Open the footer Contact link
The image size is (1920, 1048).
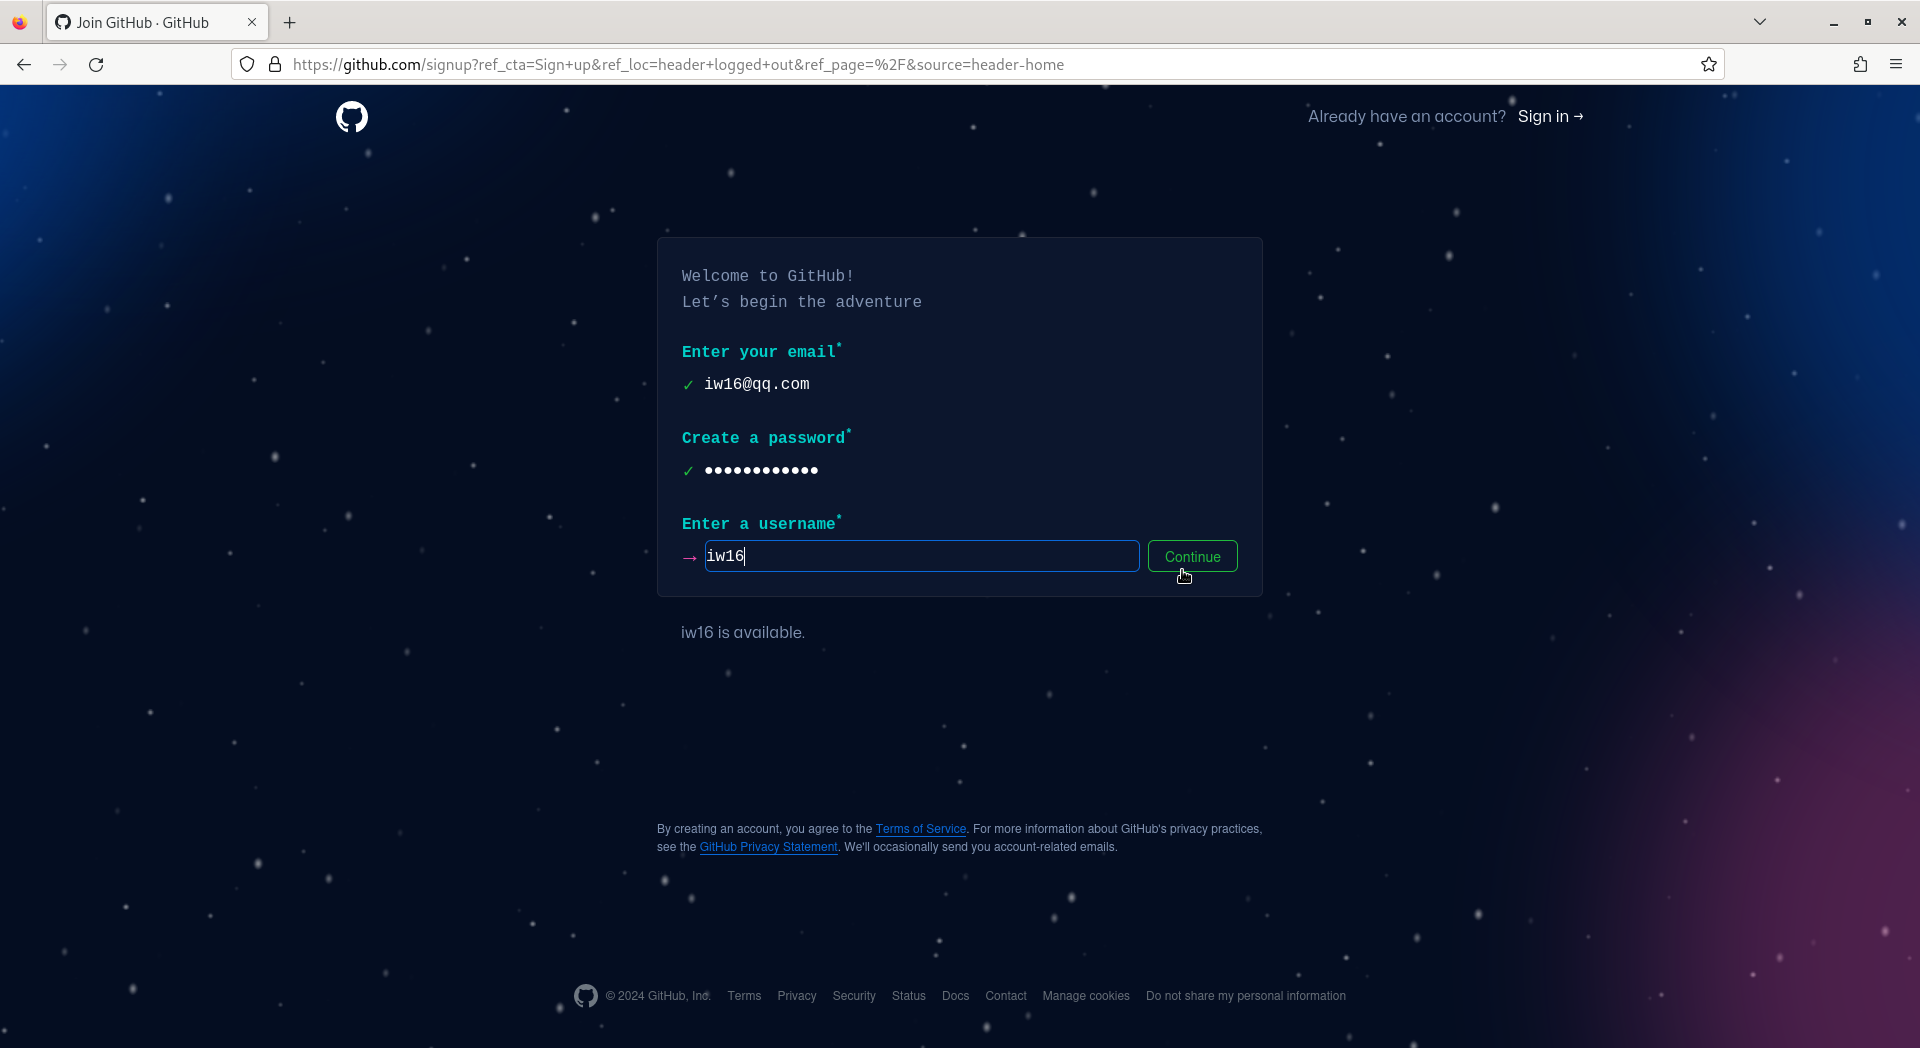point(1006,996)
